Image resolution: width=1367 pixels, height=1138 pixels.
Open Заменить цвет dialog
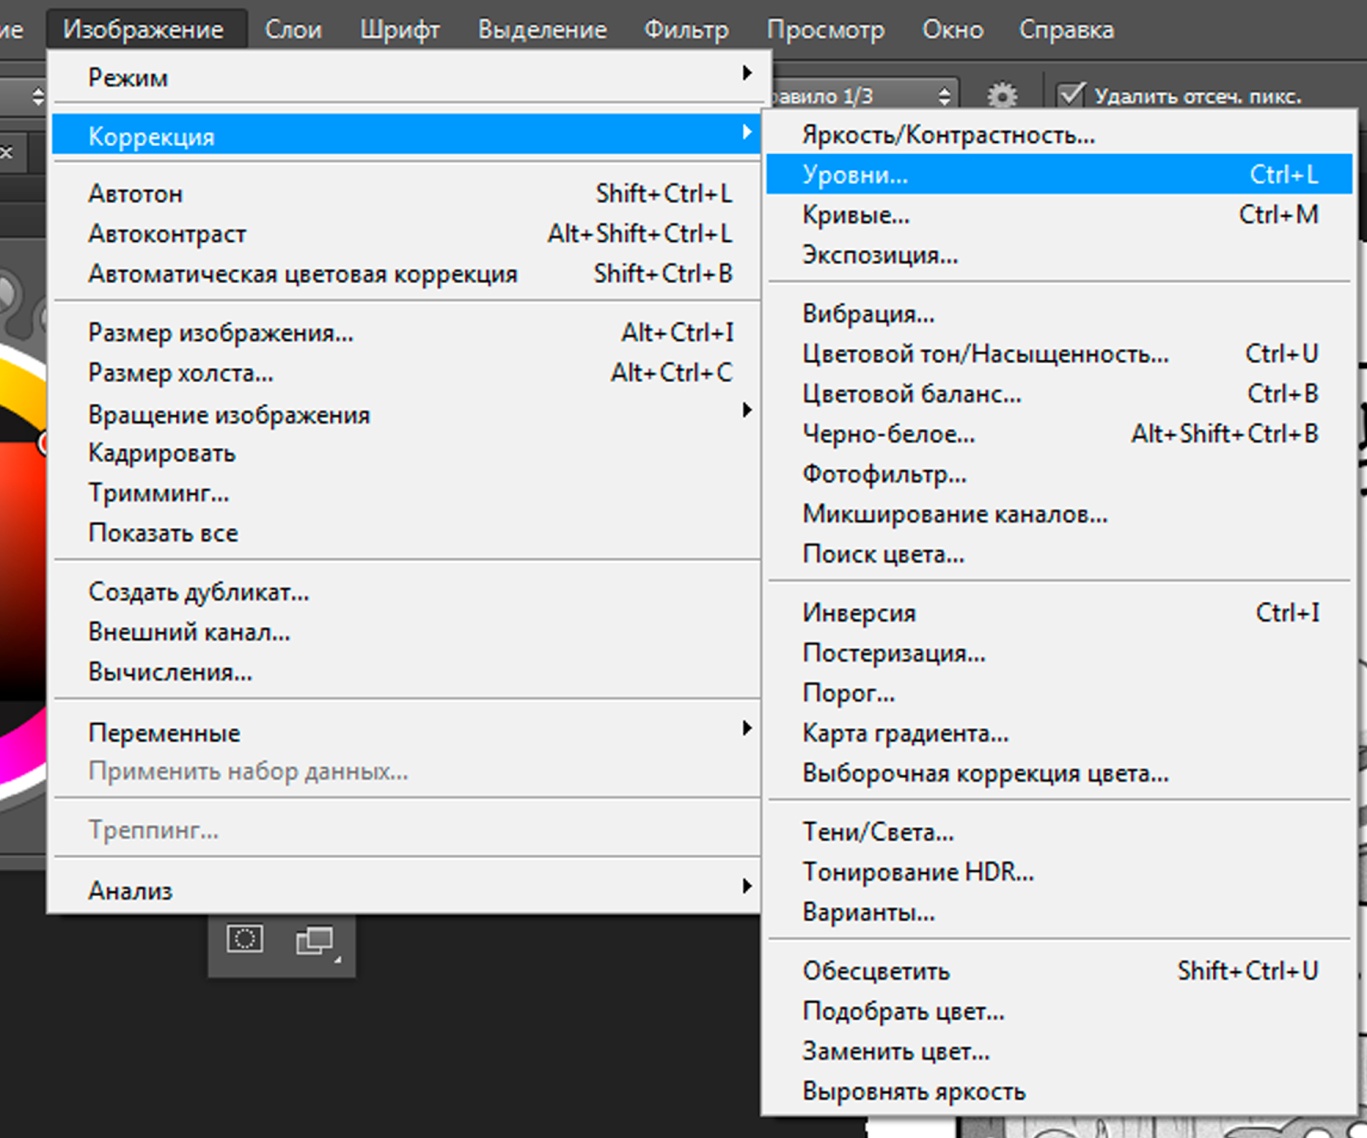1059,1051
